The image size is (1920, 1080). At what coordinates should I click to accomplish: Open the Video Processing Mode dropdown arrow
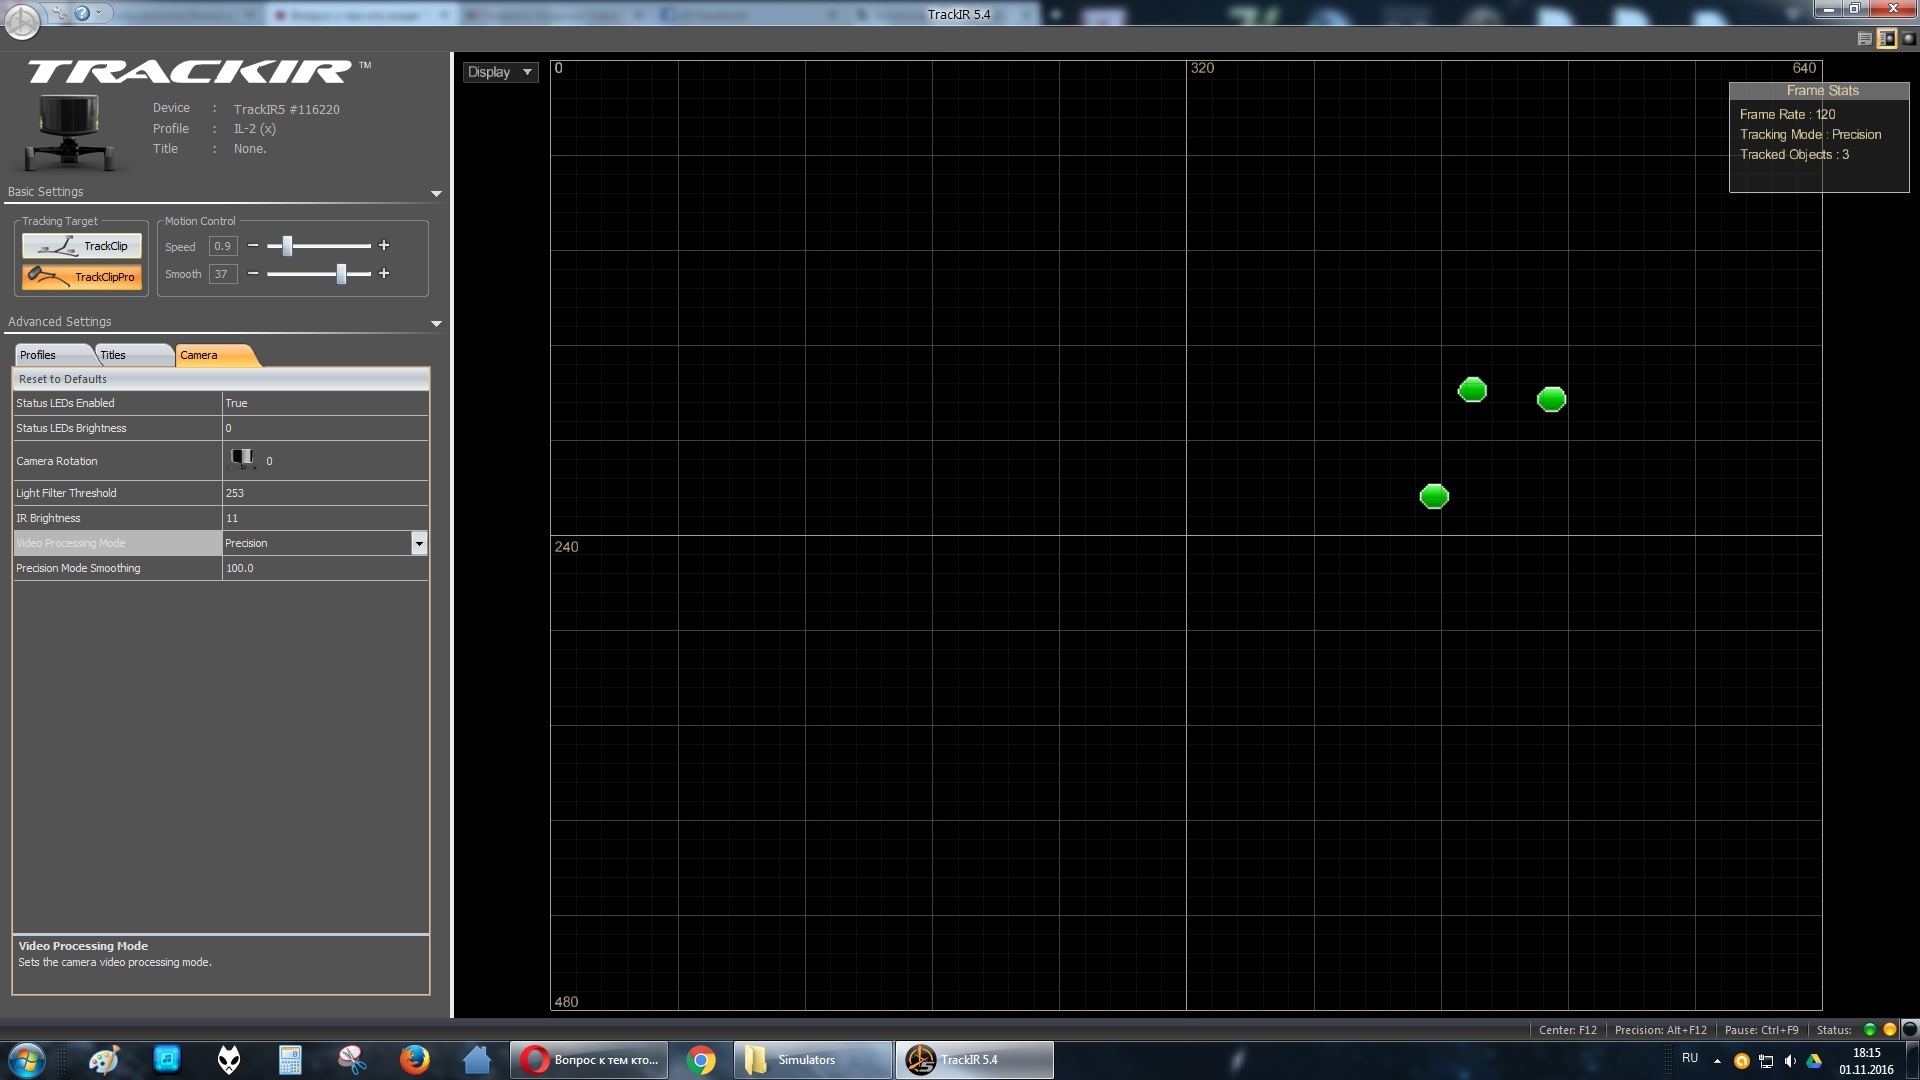tap(419, 543)
